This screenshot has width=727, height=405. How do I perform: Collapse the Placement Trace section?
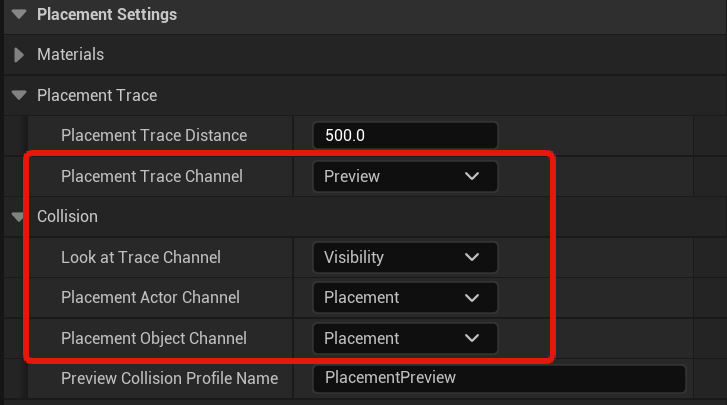(x=19, y=95)
